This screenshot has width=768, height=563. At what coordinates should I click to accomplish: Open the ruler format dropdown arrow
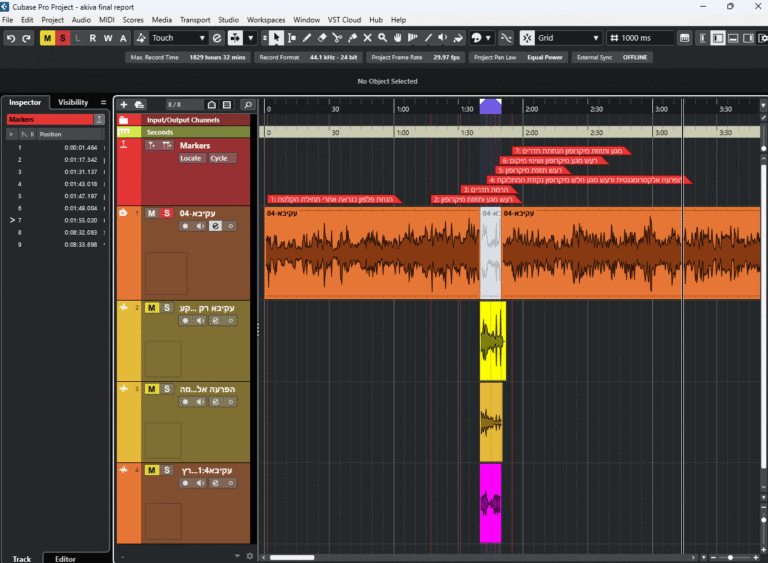763,105
